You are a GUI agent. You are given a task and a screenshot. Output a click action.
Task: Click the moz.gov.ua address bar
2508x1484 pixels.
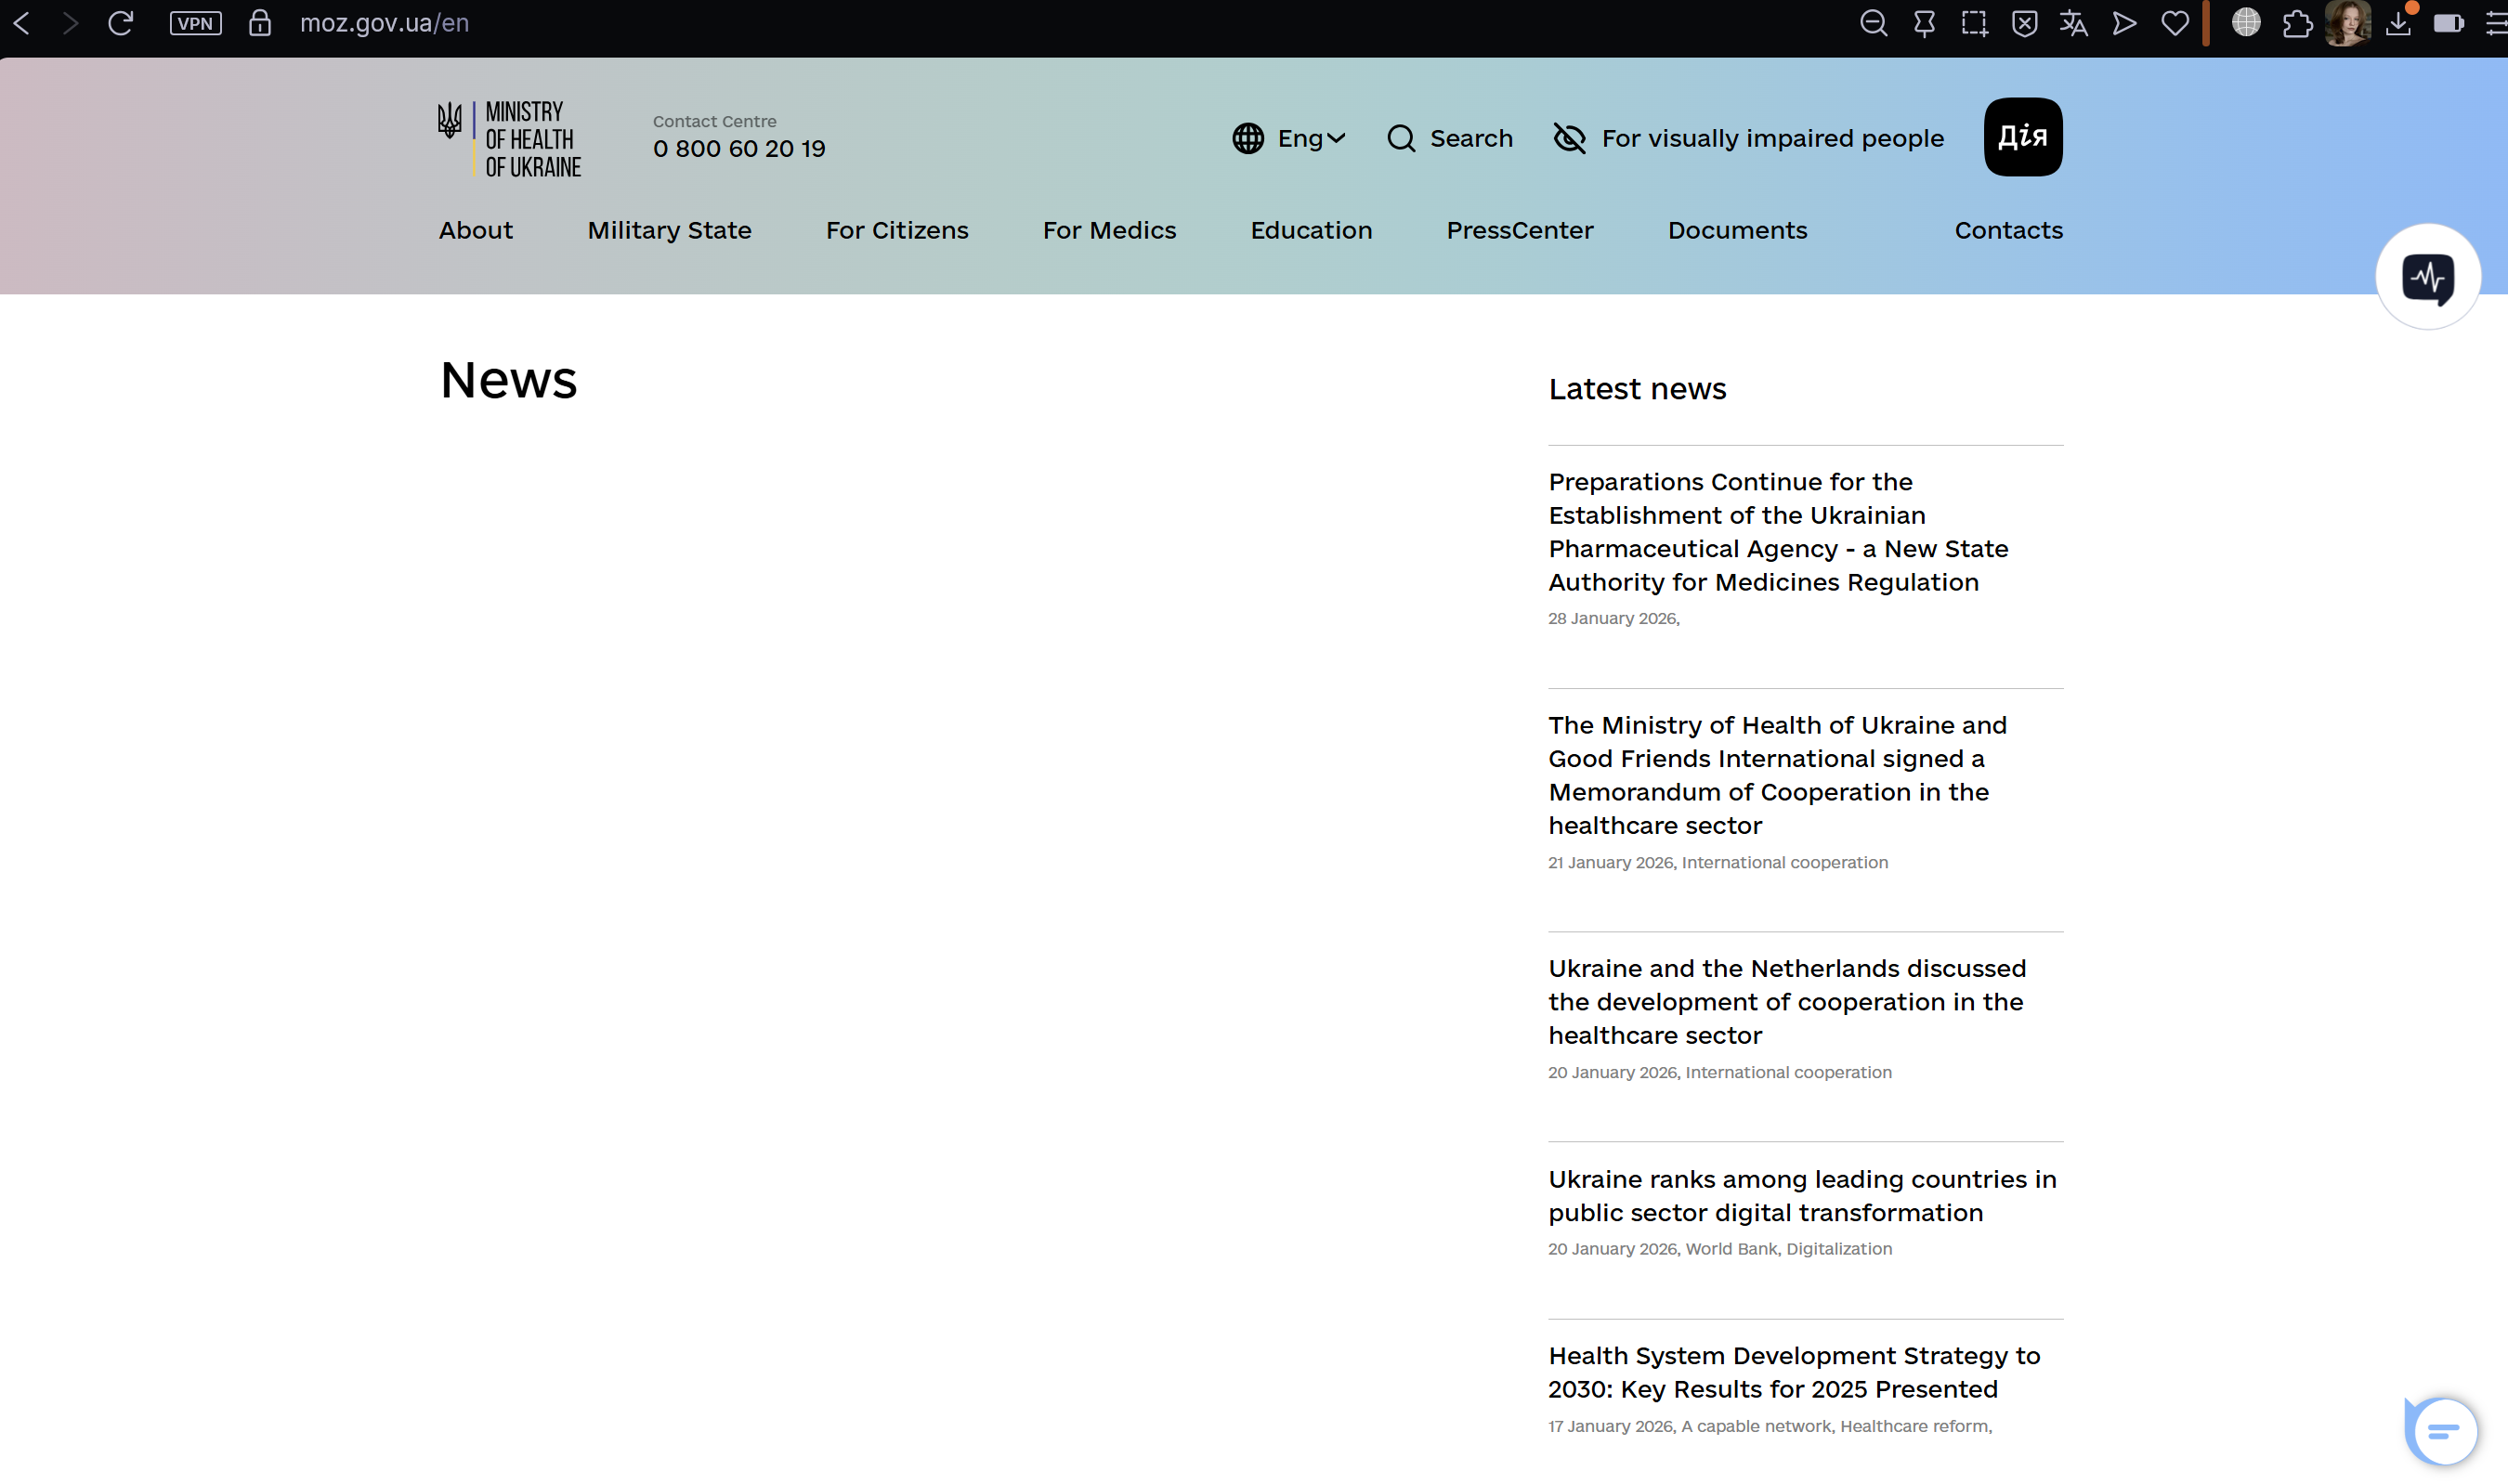384,23
